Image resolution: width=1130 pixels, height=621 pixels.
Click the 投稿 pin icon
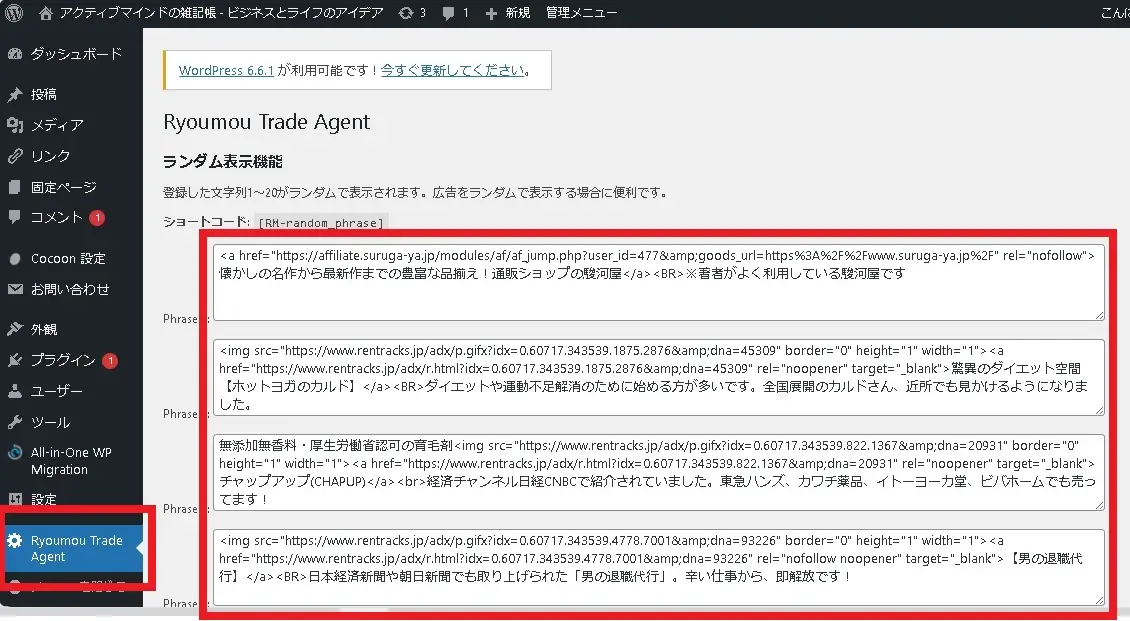14,94
